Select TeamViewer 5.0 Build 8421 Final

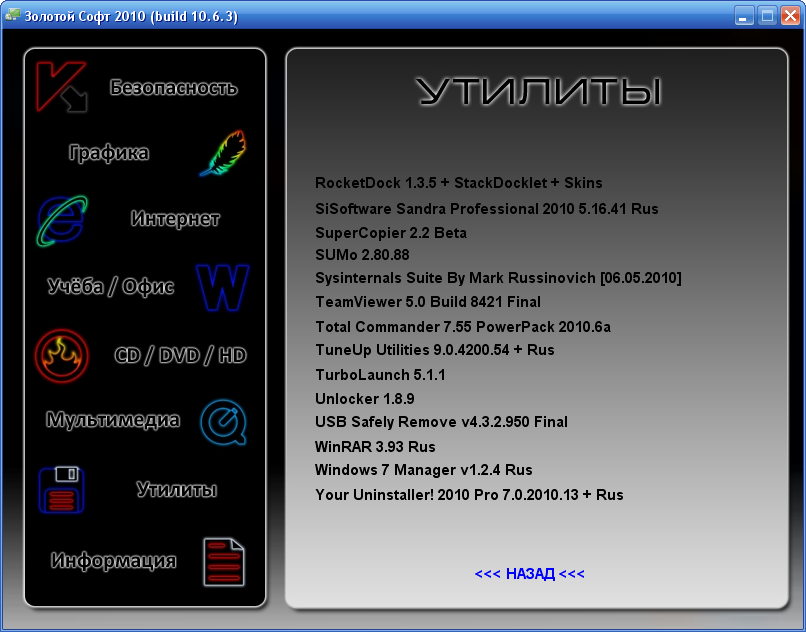(x=428, y=302)
